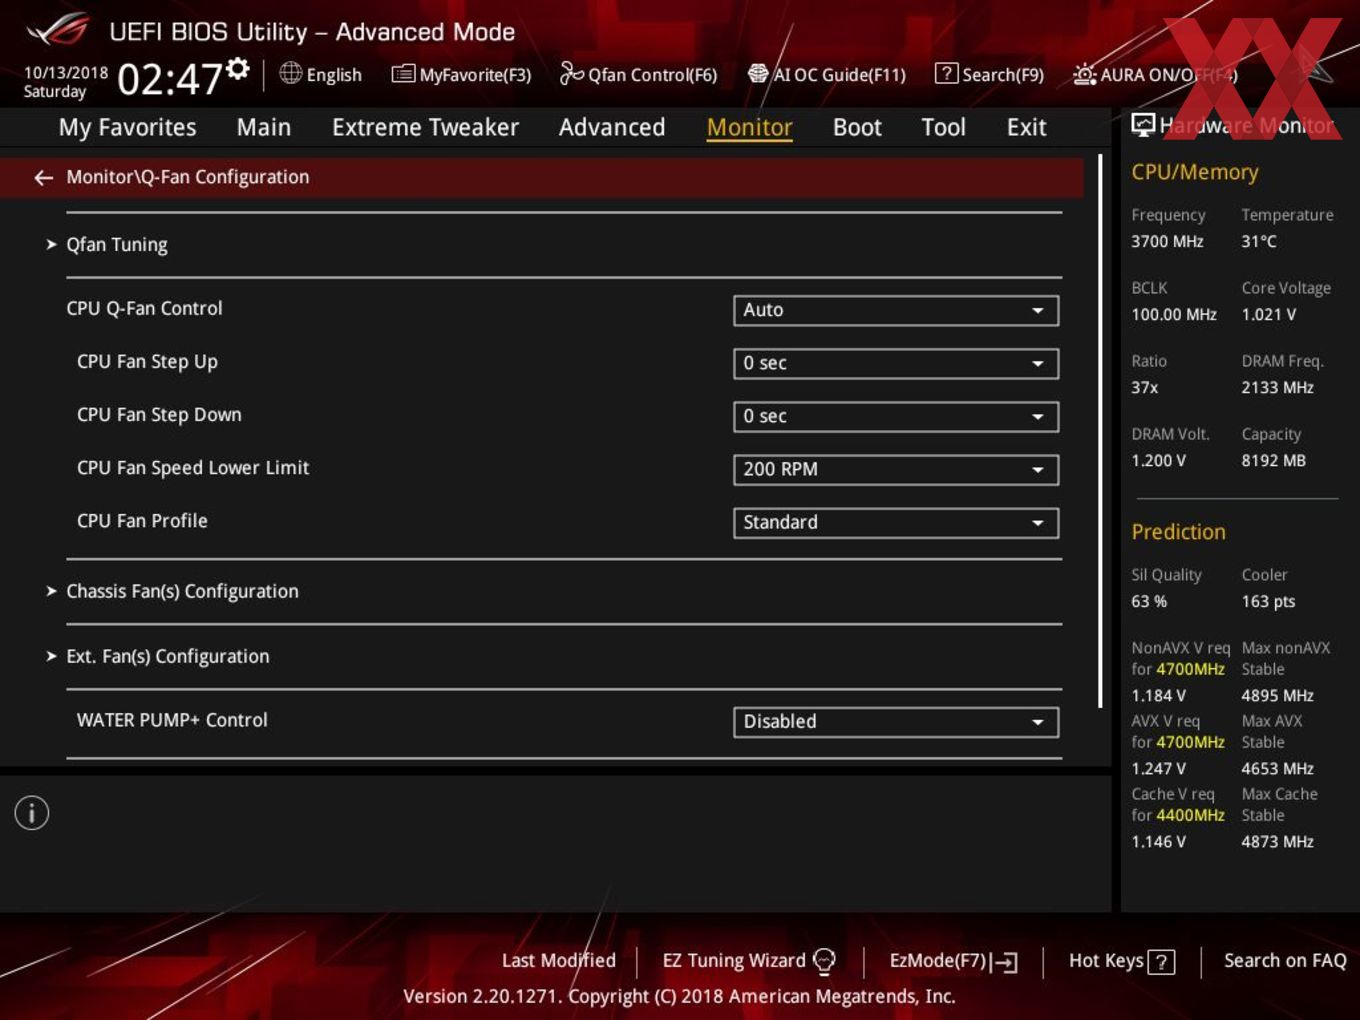
Task: Open AI OC Guide(F11) icon
Action: pos(758,74)
